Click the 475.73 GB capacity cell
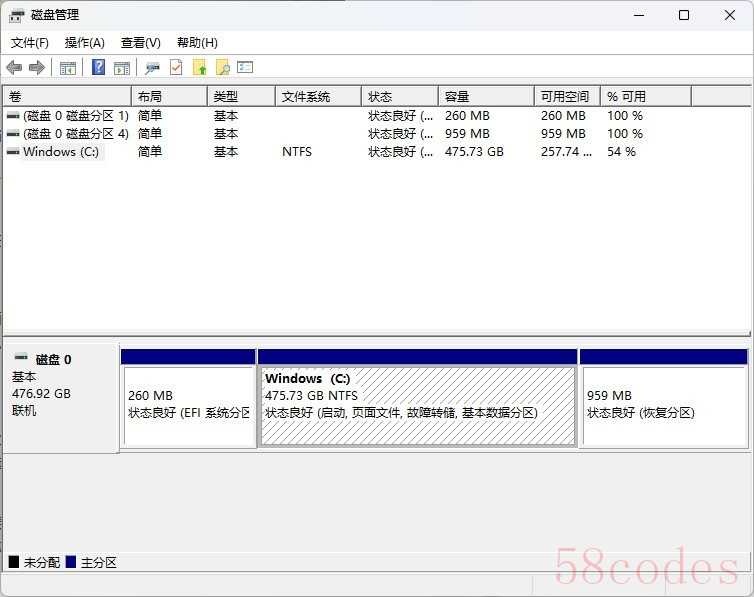 point(474,152)
